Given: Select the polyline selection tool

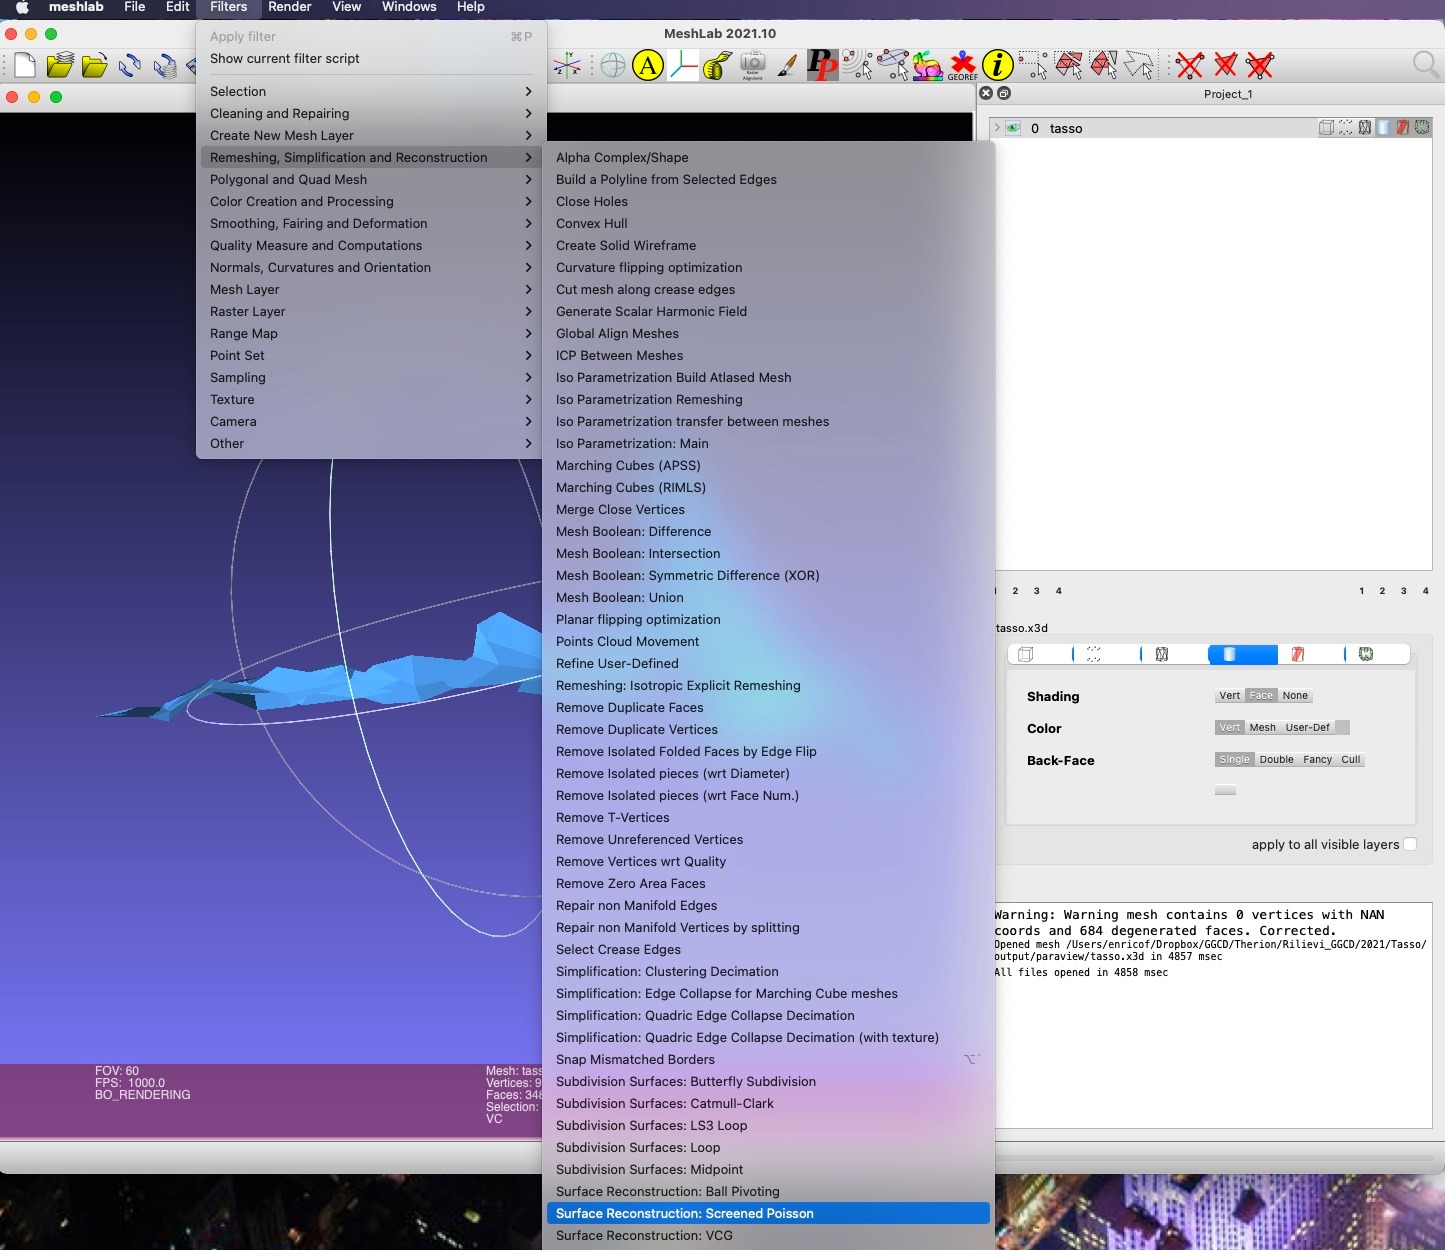Looking at the screenshot, I should pyautogui.click(x=1138, y=66).
